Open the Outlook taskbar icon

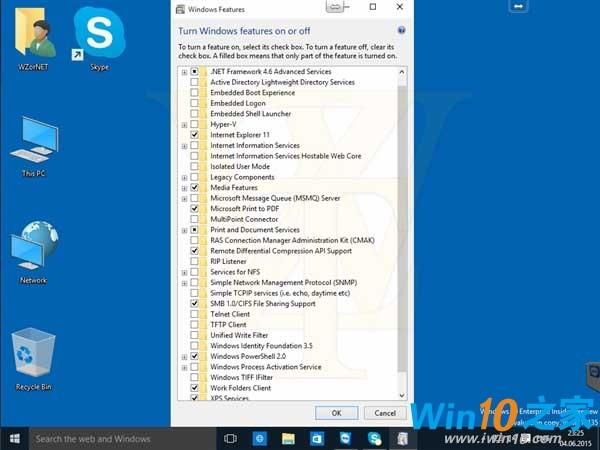click(x=316, y=439)
